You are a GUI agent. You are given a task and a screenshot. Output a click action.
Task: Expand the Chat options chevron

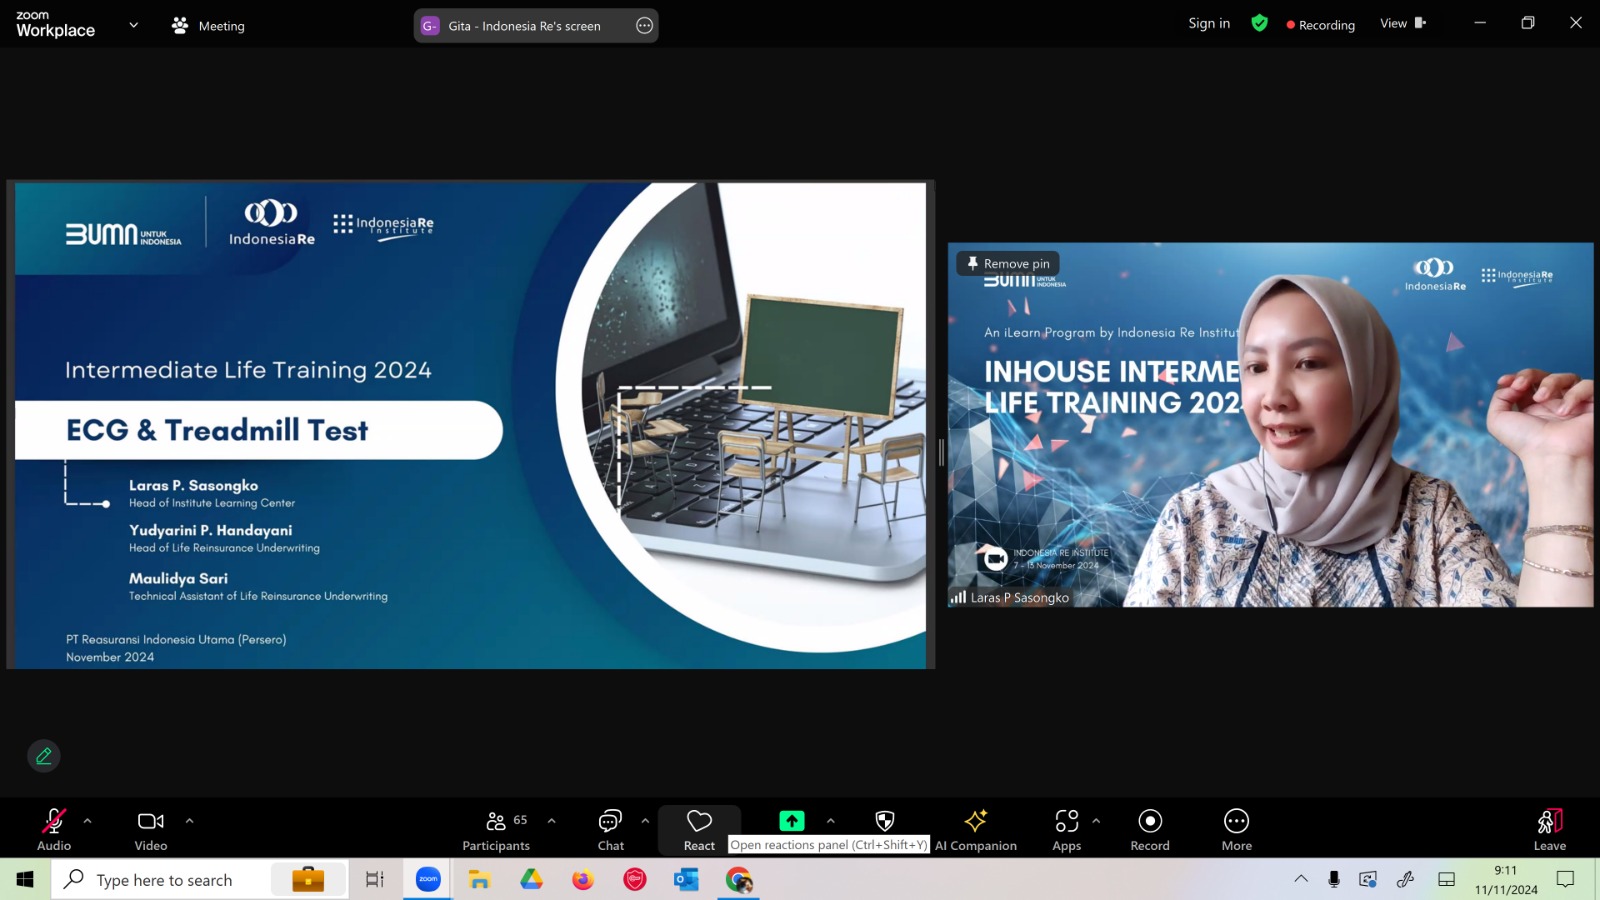[645, 821]
